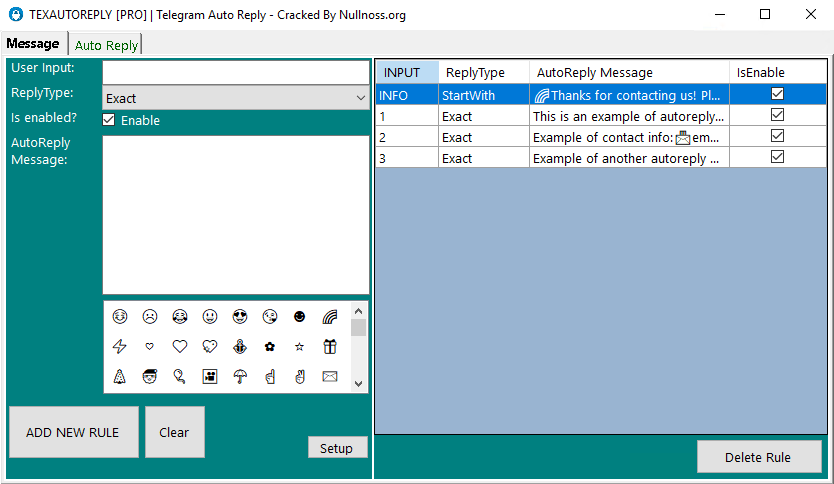
Task: Select the INFO input cell
Action: tap(407, 95)
